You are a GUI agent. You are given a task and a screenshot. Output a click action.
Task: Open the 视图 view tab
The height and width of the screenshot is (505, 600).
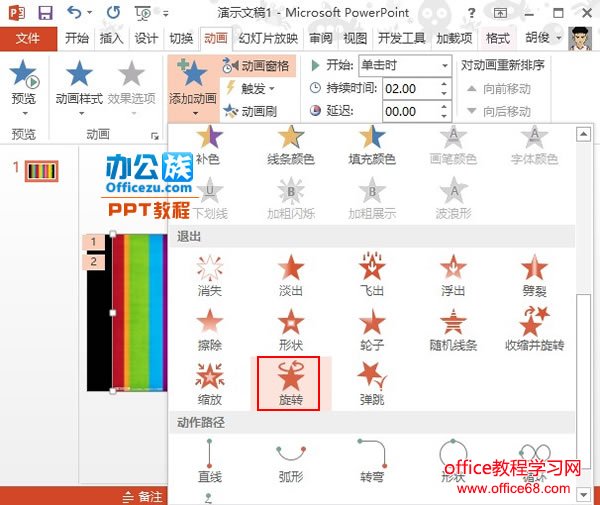(x=355, y=38)
